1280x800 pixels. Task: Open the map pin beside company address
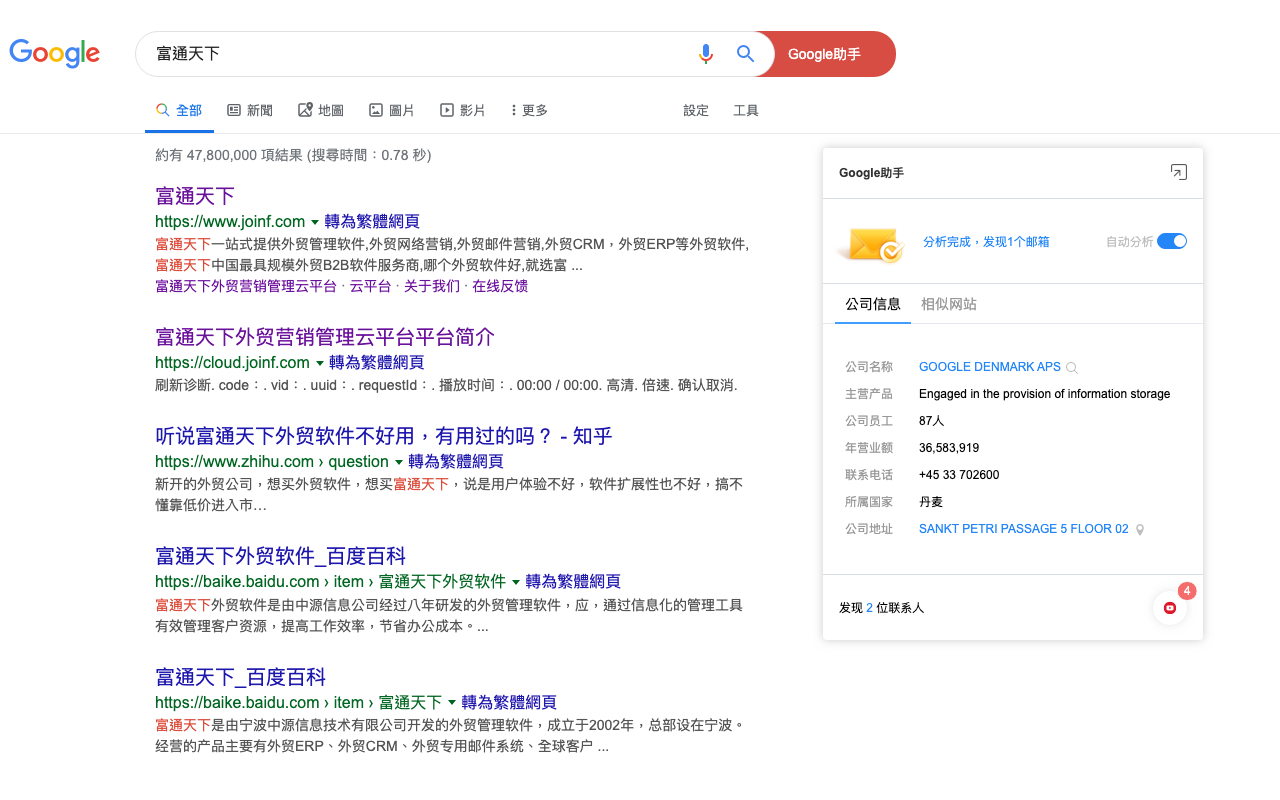(1140, 530)
